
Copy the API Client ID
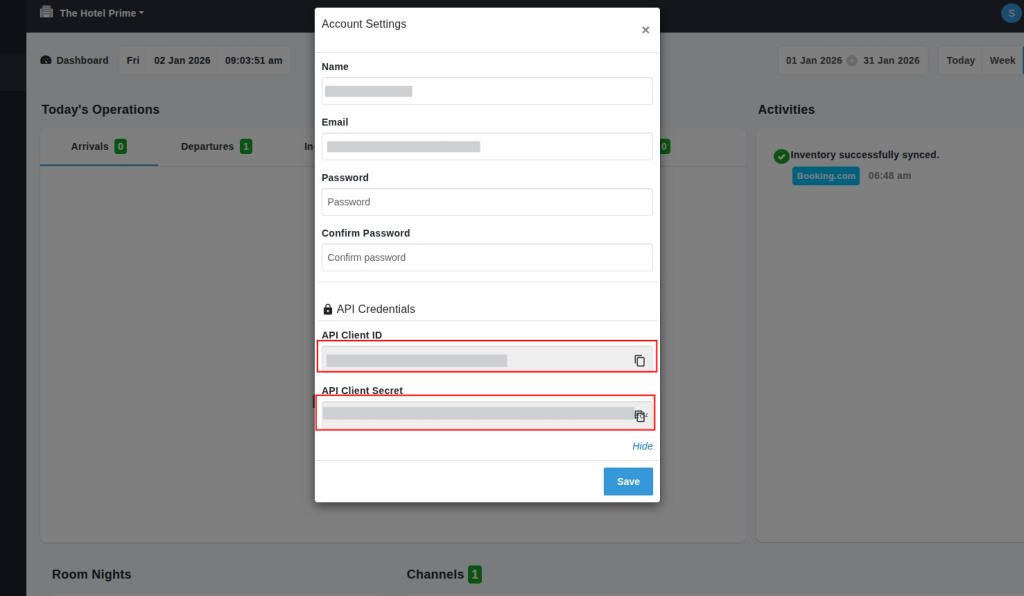[640, 361]
